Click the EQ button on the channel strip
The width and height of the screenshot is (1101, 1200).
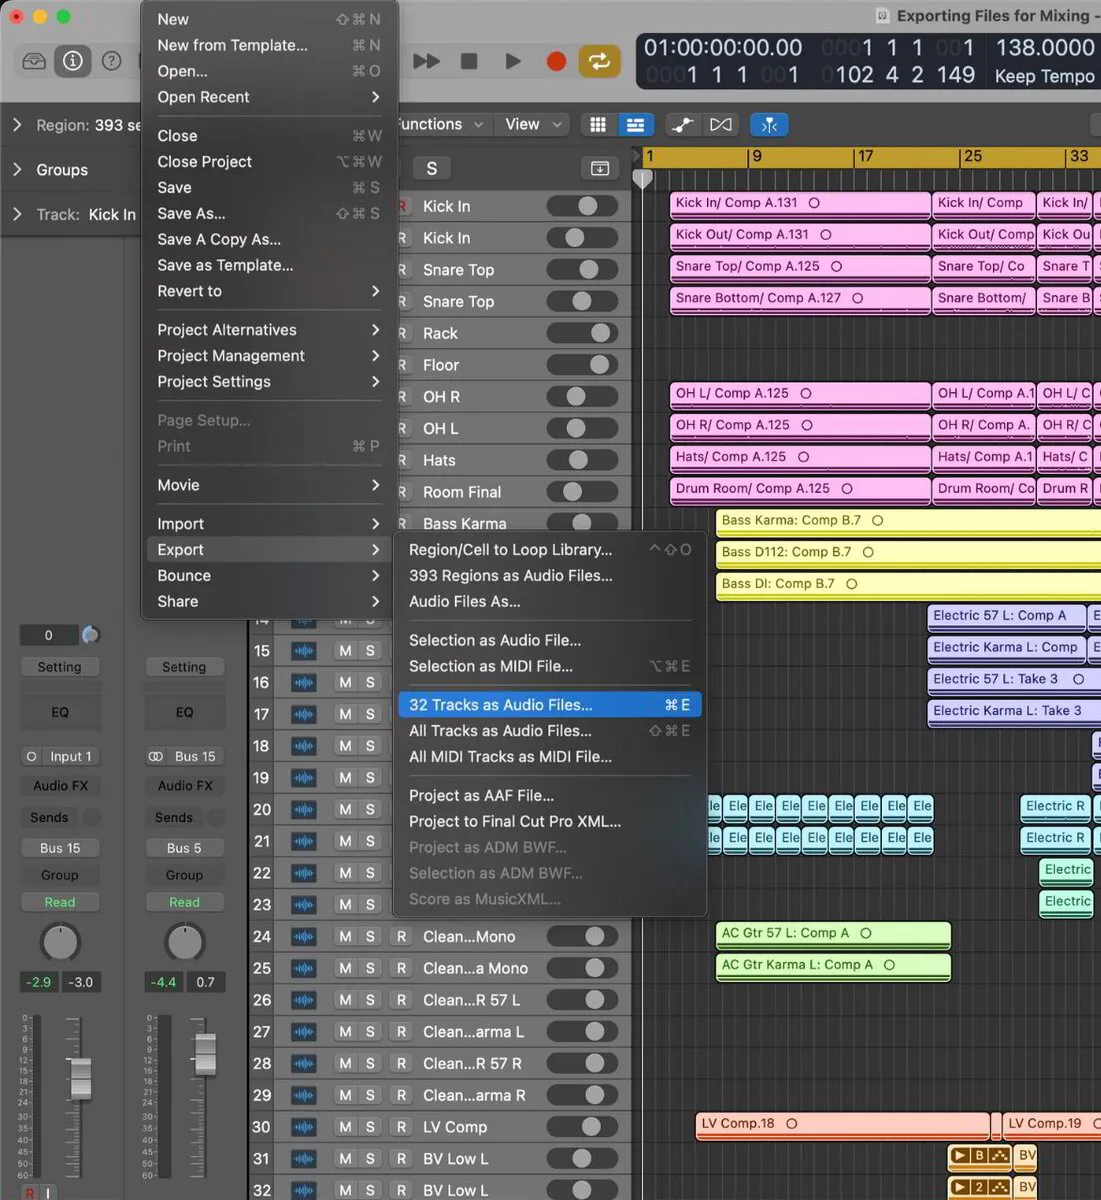point(60,712)
